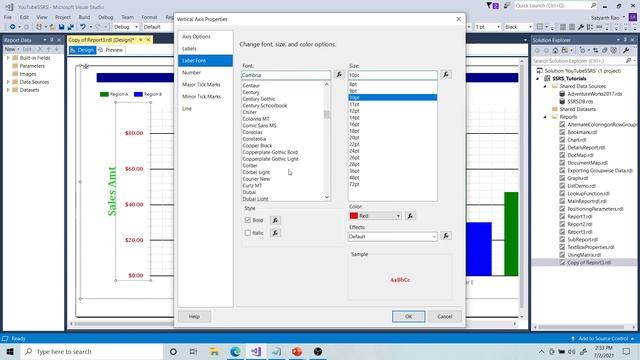Screen dimensions: 640x360
Task: Select Major Tick Marks page
Action: point(205,84)
